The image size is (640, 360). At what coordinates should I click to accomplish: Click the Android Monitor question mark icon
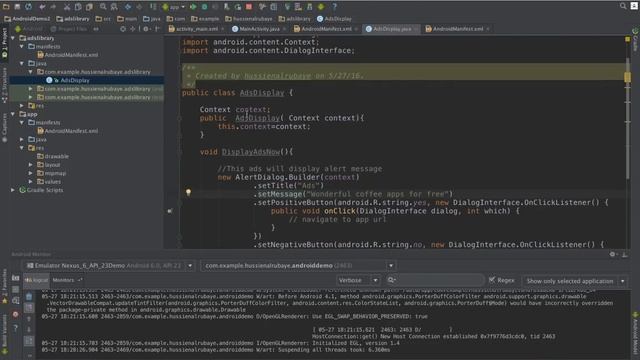16,328
